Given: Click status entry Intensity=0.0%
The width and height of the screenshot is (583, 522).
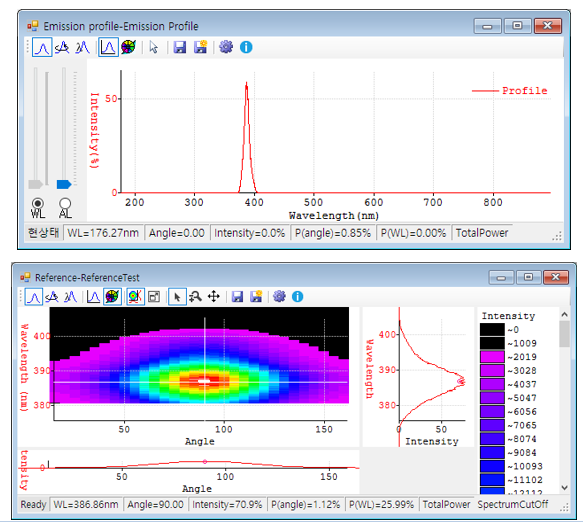Looking at the screenshot, I should click(249, 233).
